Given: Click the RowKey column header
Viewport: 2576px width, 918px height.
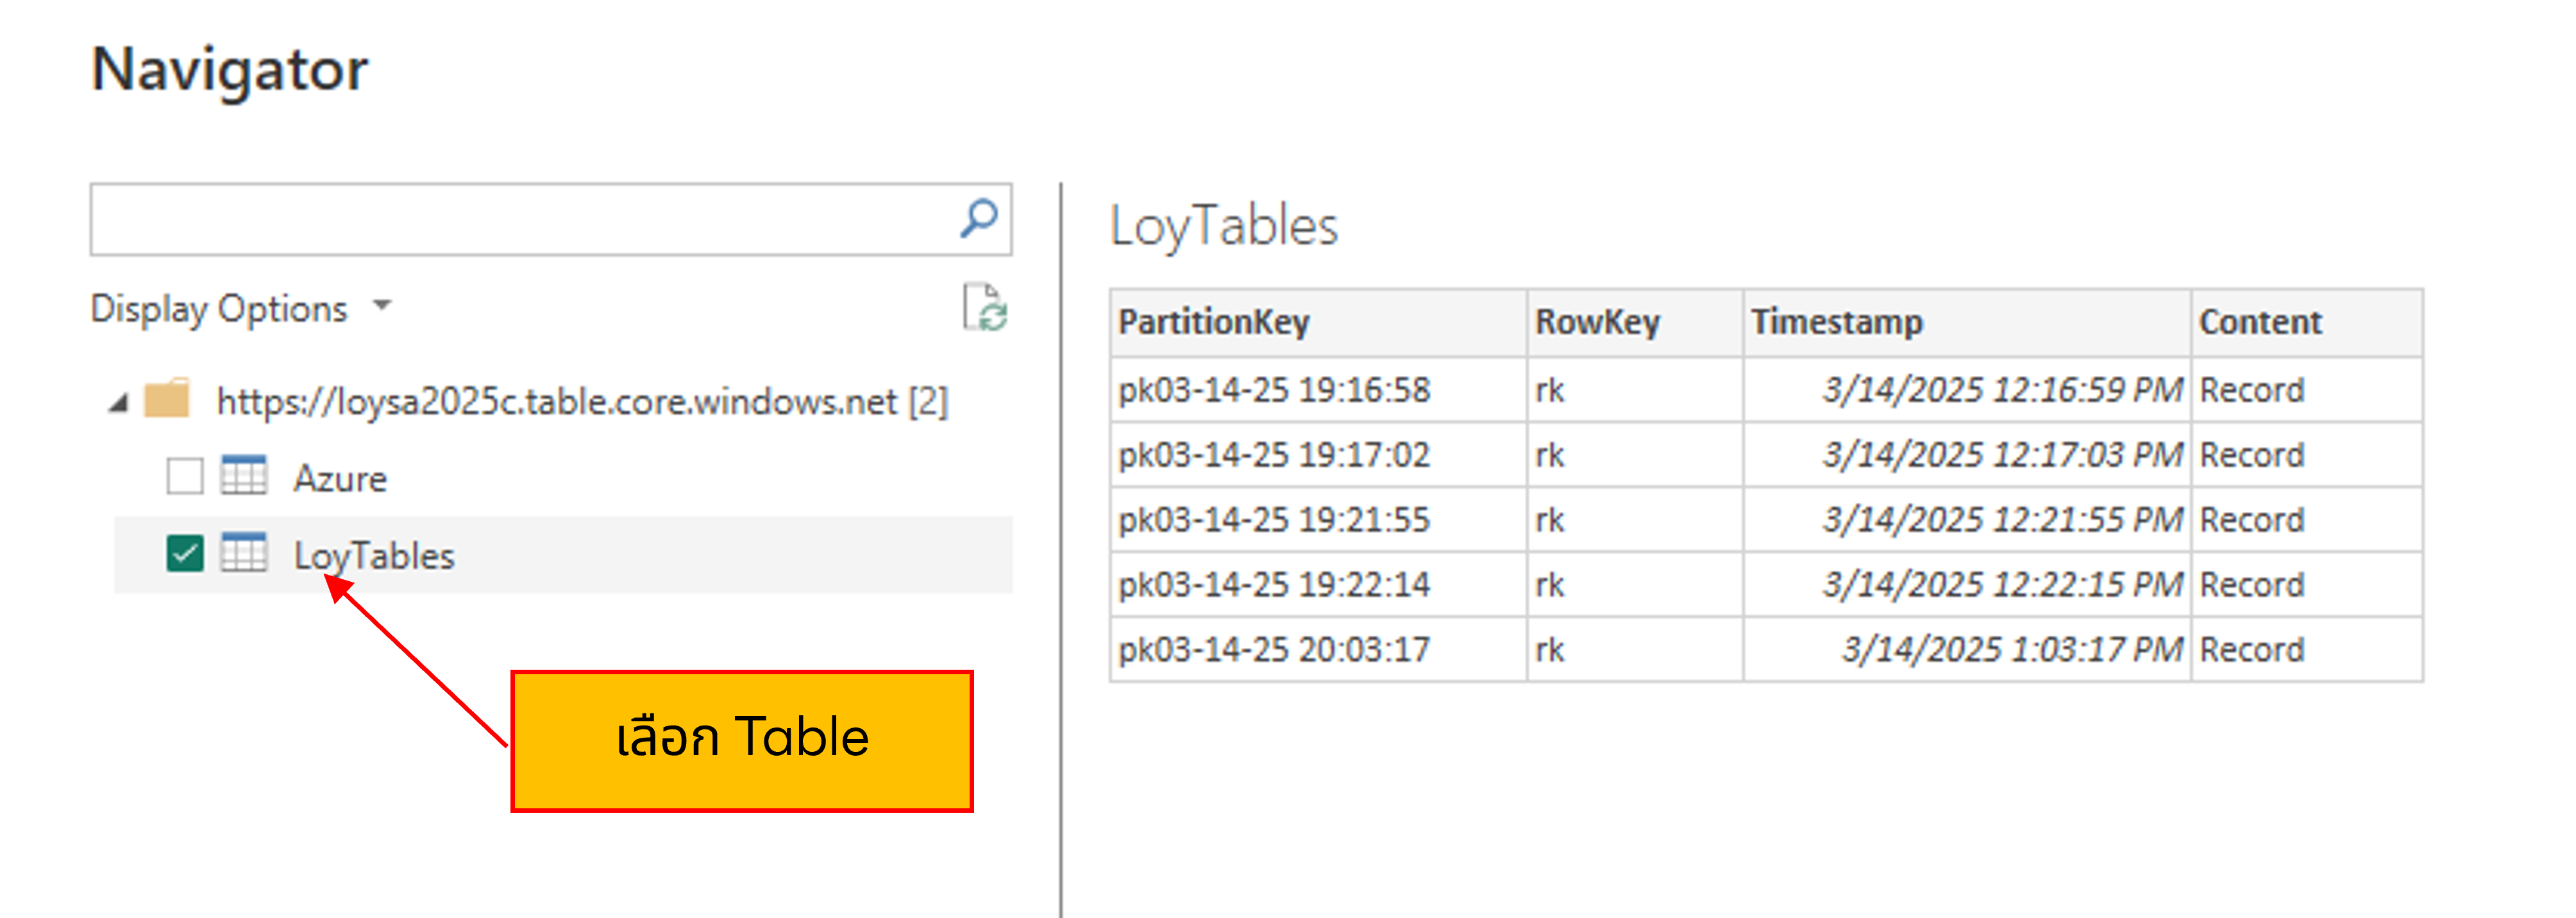Looking at the screenshot, I should coord(1597,322).
